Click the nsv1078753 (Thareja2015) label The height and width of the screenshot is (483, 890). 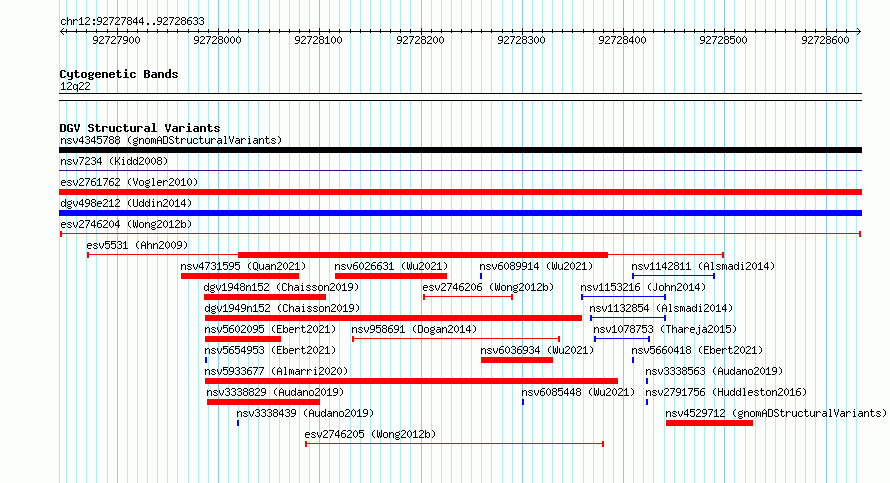point(665,329)
